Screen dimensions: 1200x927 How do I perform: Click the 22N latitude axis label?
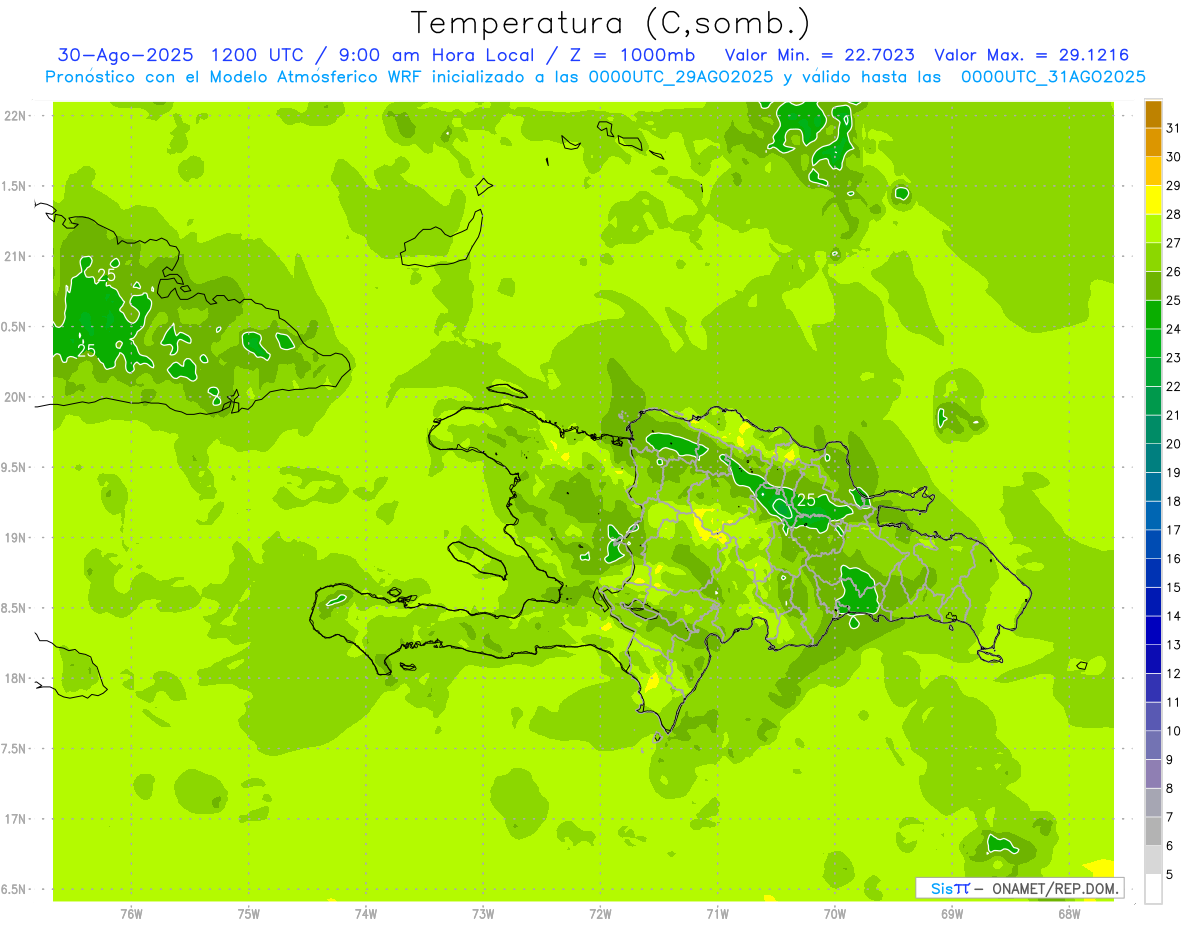[16, 115]
